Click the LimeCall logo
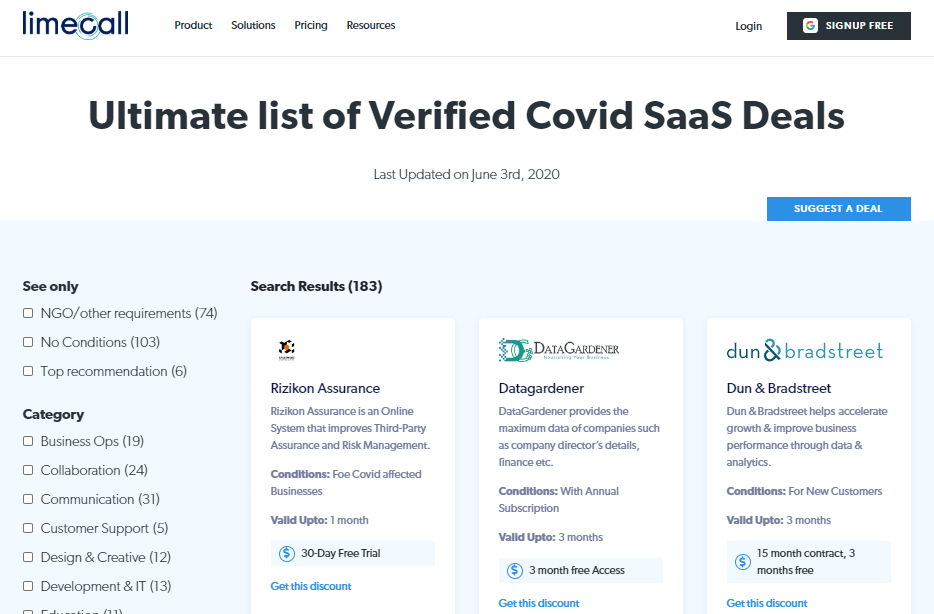 (x=75, y=25)
